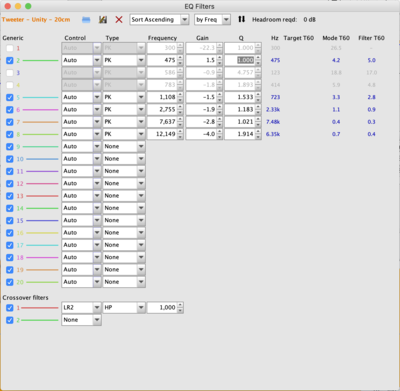The width and height of the screenshot is (400, 391).
Task: Click the Mode T60 column header
Action: pyautogui.click(x=336, y=38)
